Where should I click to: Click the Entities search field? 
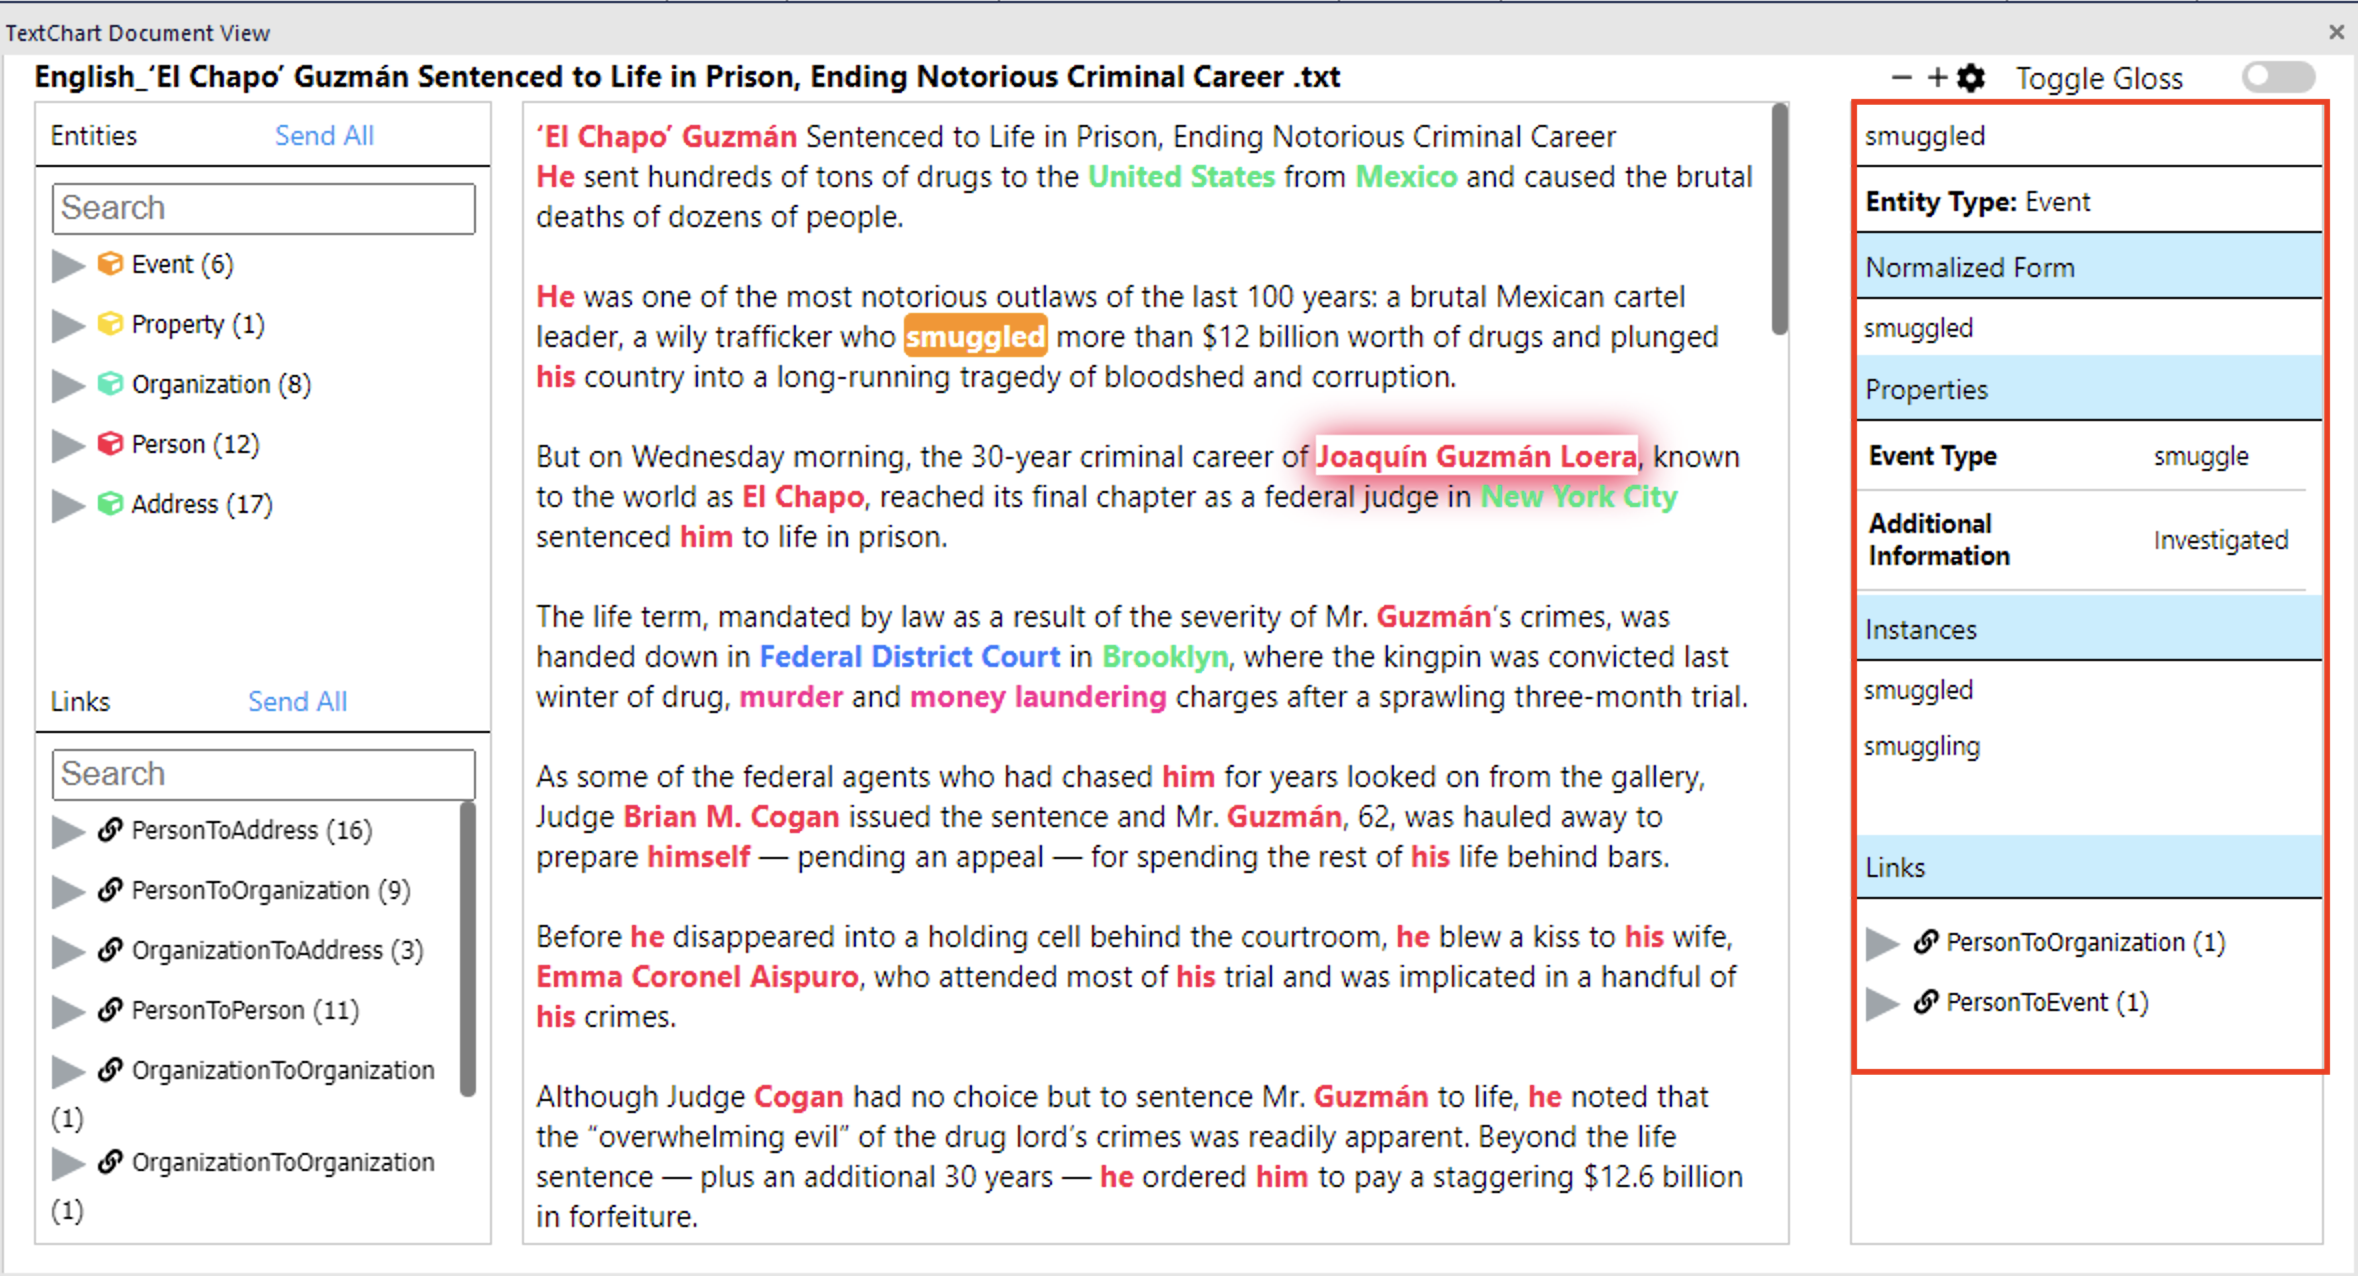[x=263, y=208]
